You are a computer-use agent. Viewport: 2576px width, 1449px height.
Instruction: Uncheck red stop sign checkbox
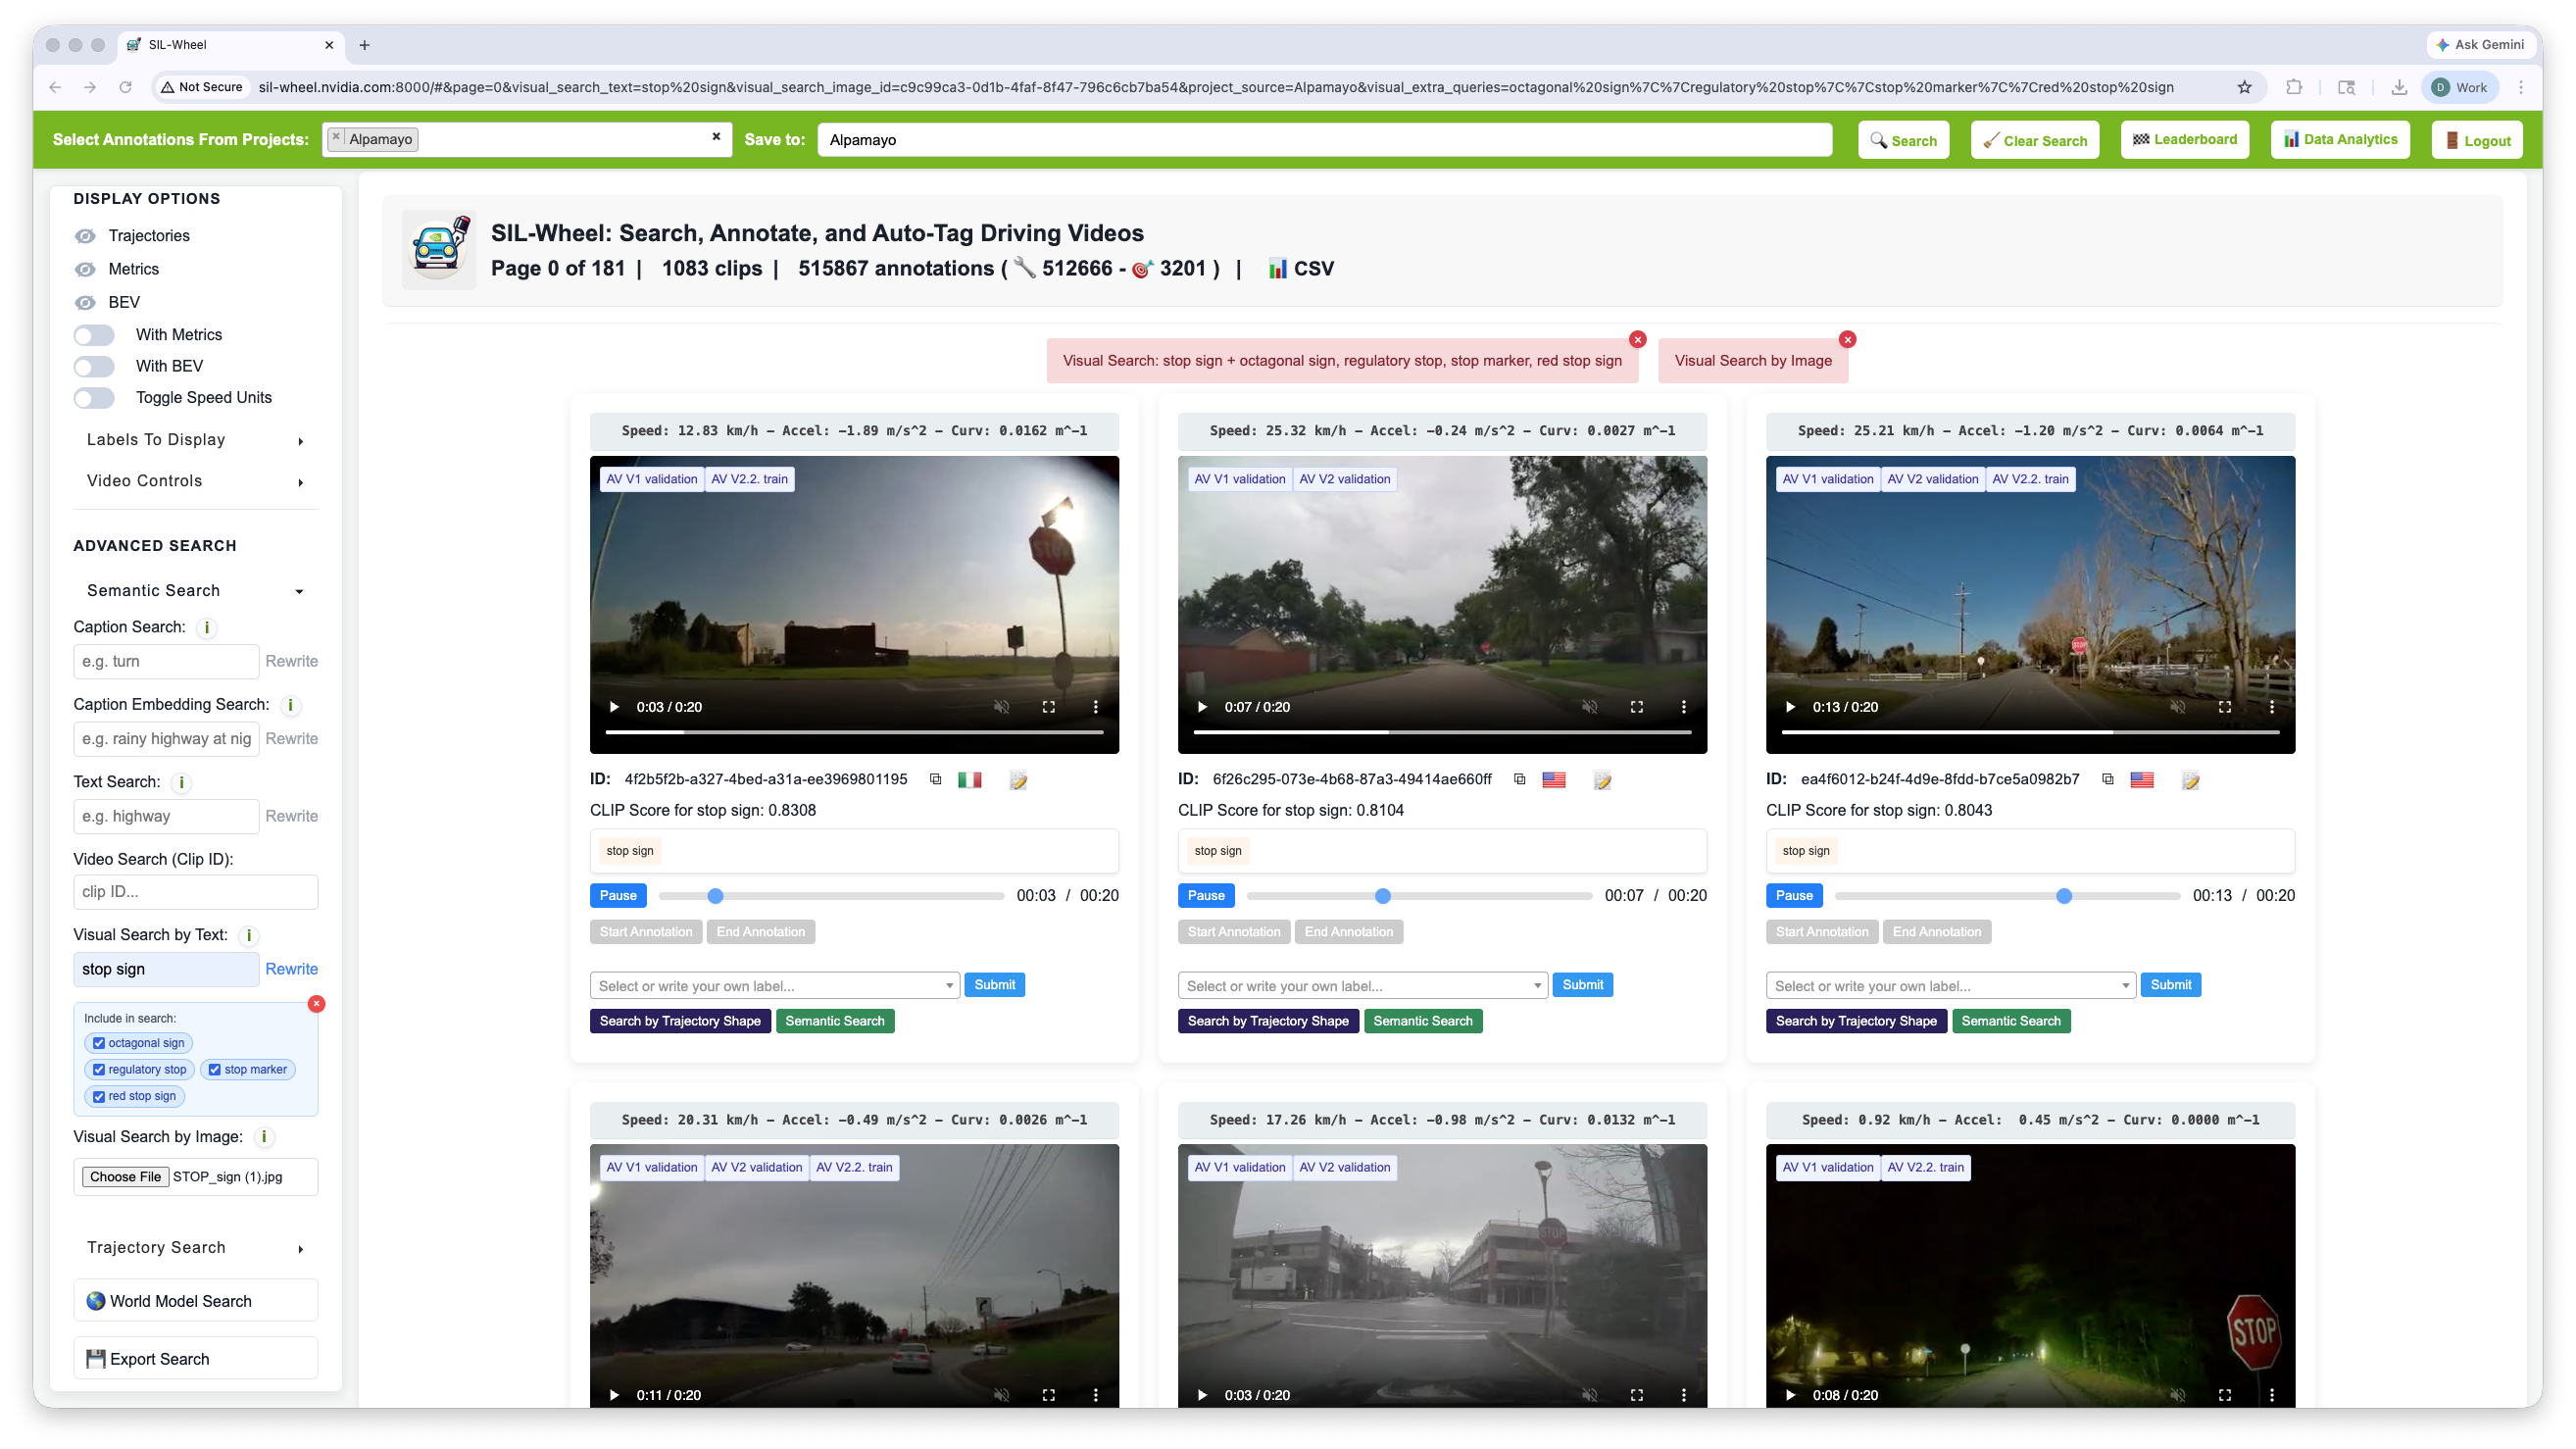click(99, 1096)
